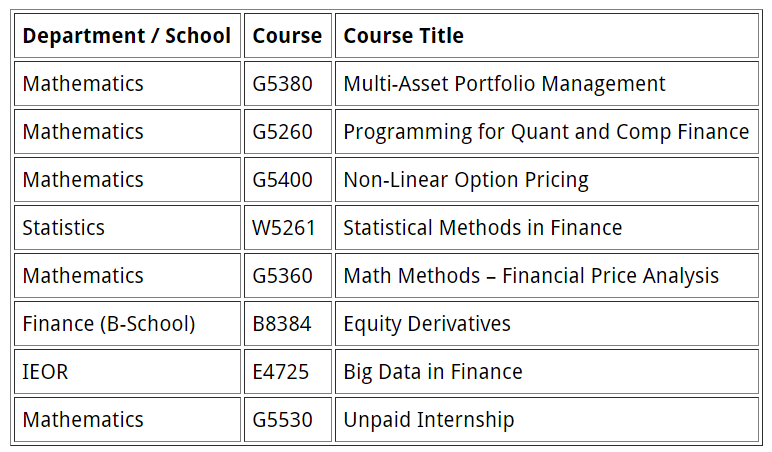Click the Finance (B-School) department cell
772x452 pixels.
click(109, 324)
